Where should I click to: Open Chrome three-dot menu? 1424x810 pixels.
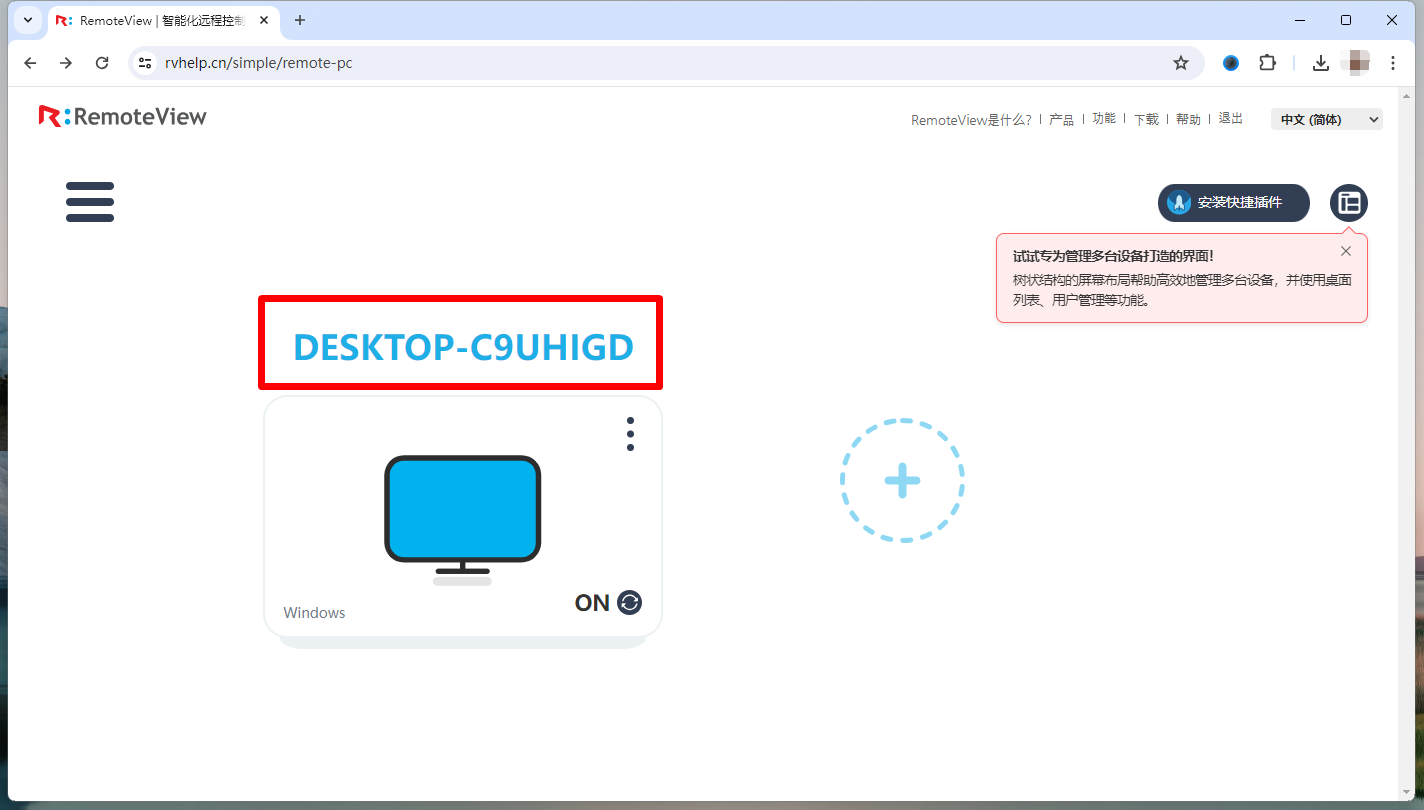click(1393, 63)
